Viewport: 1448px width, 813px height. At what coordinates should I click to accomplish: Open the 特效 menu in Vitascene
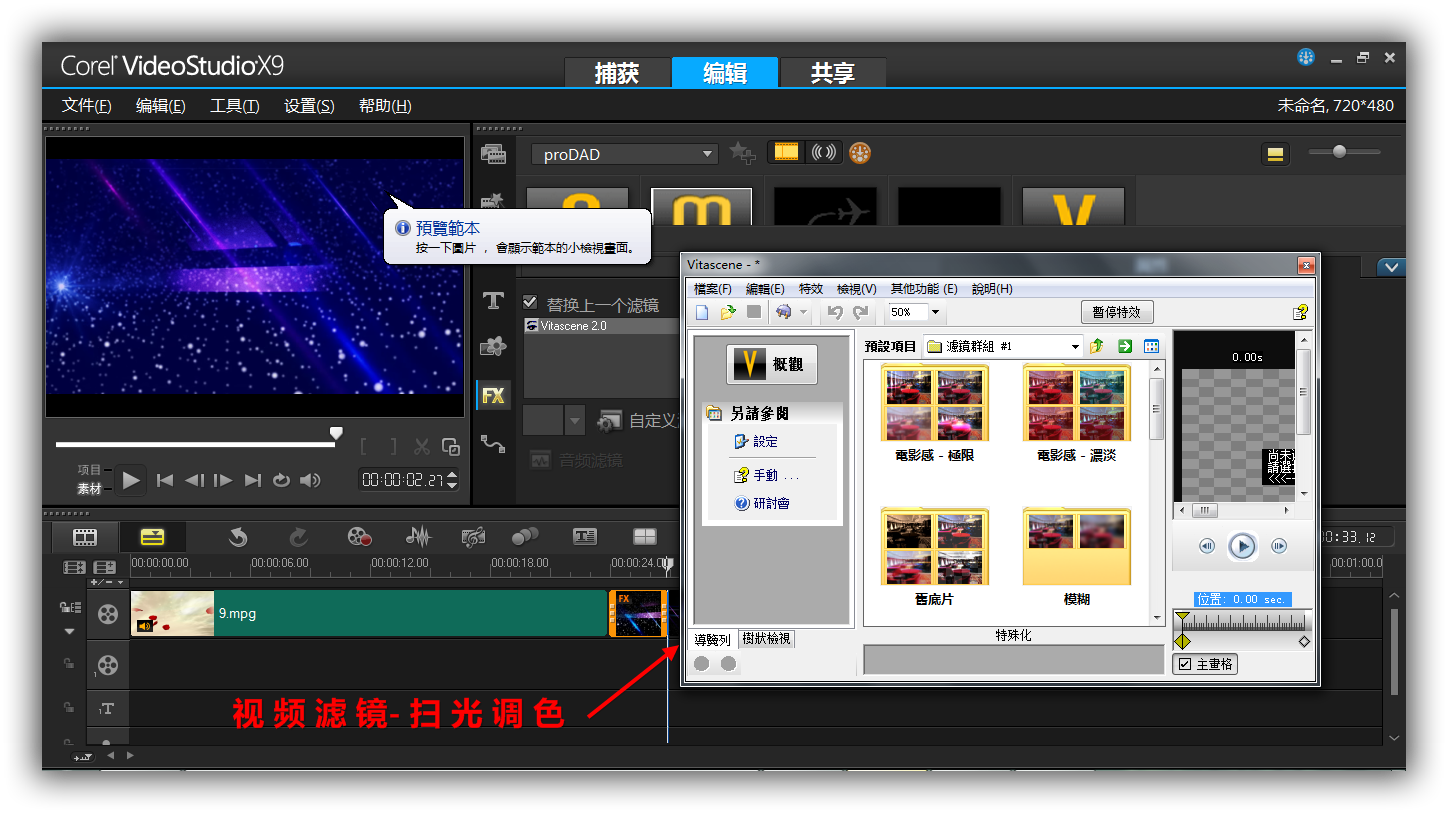[x=810, y=289]
